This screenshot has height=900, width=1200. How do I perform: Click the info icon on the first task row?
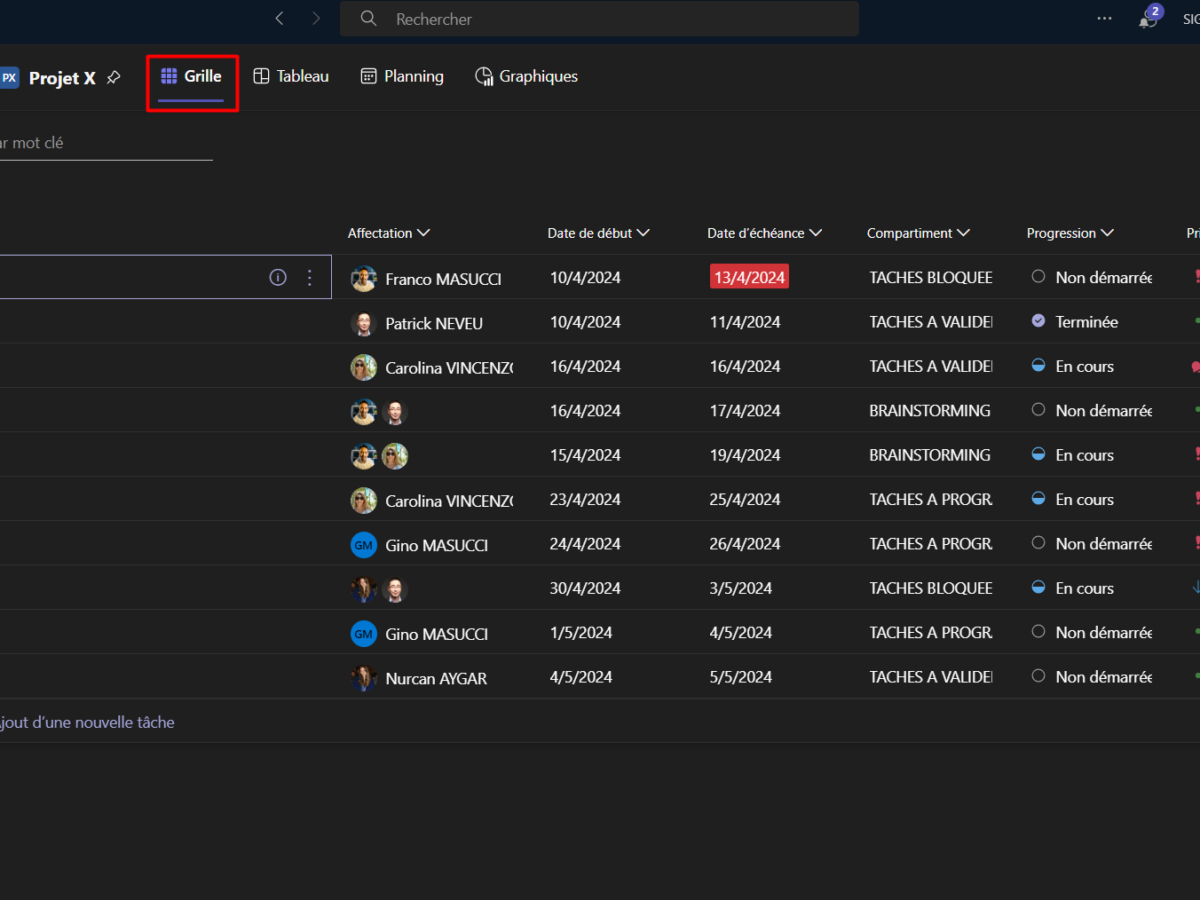click(278, 277)
